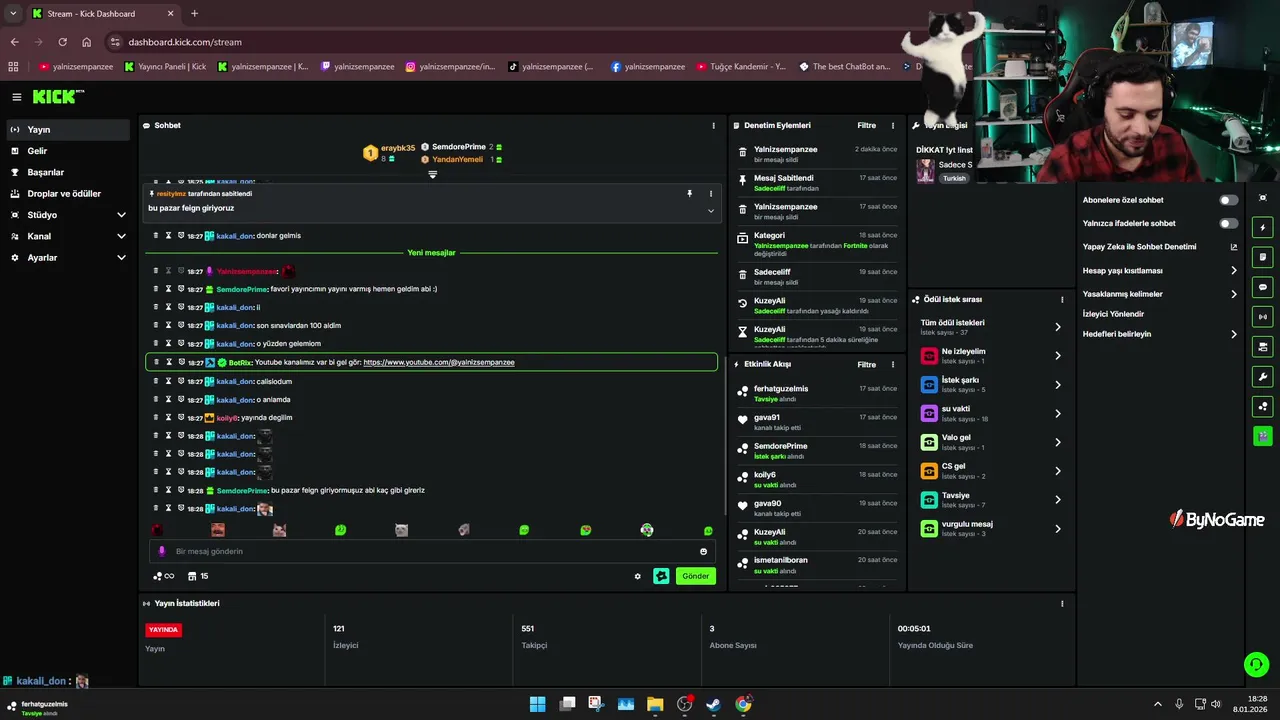Select Yayın in left navigation
This screenshot has height=720, width=1280.
(66, 130)
